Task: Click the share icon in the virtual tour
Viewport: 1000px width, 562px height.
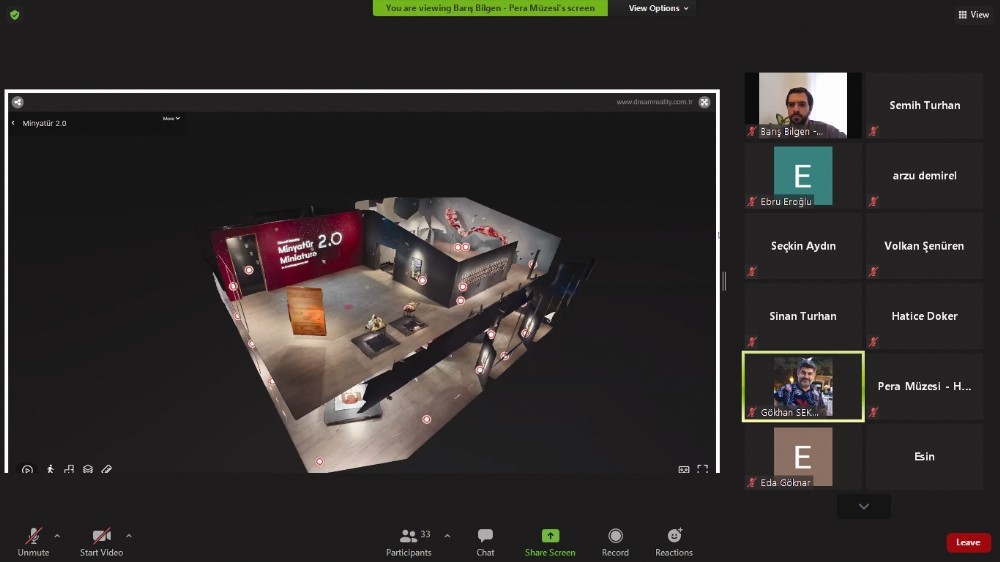Action: click(17, 102)
